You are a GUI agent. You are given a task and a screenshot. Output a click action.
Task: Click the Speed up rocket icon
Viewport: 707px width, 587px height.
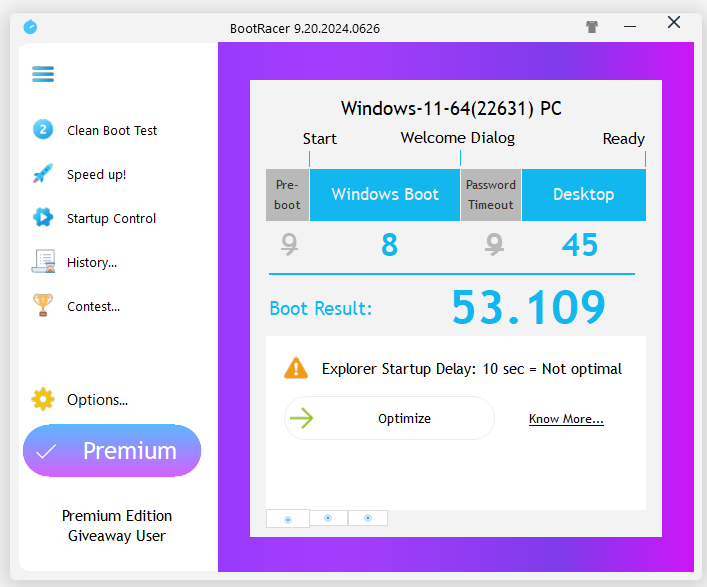tap(43, 174)
